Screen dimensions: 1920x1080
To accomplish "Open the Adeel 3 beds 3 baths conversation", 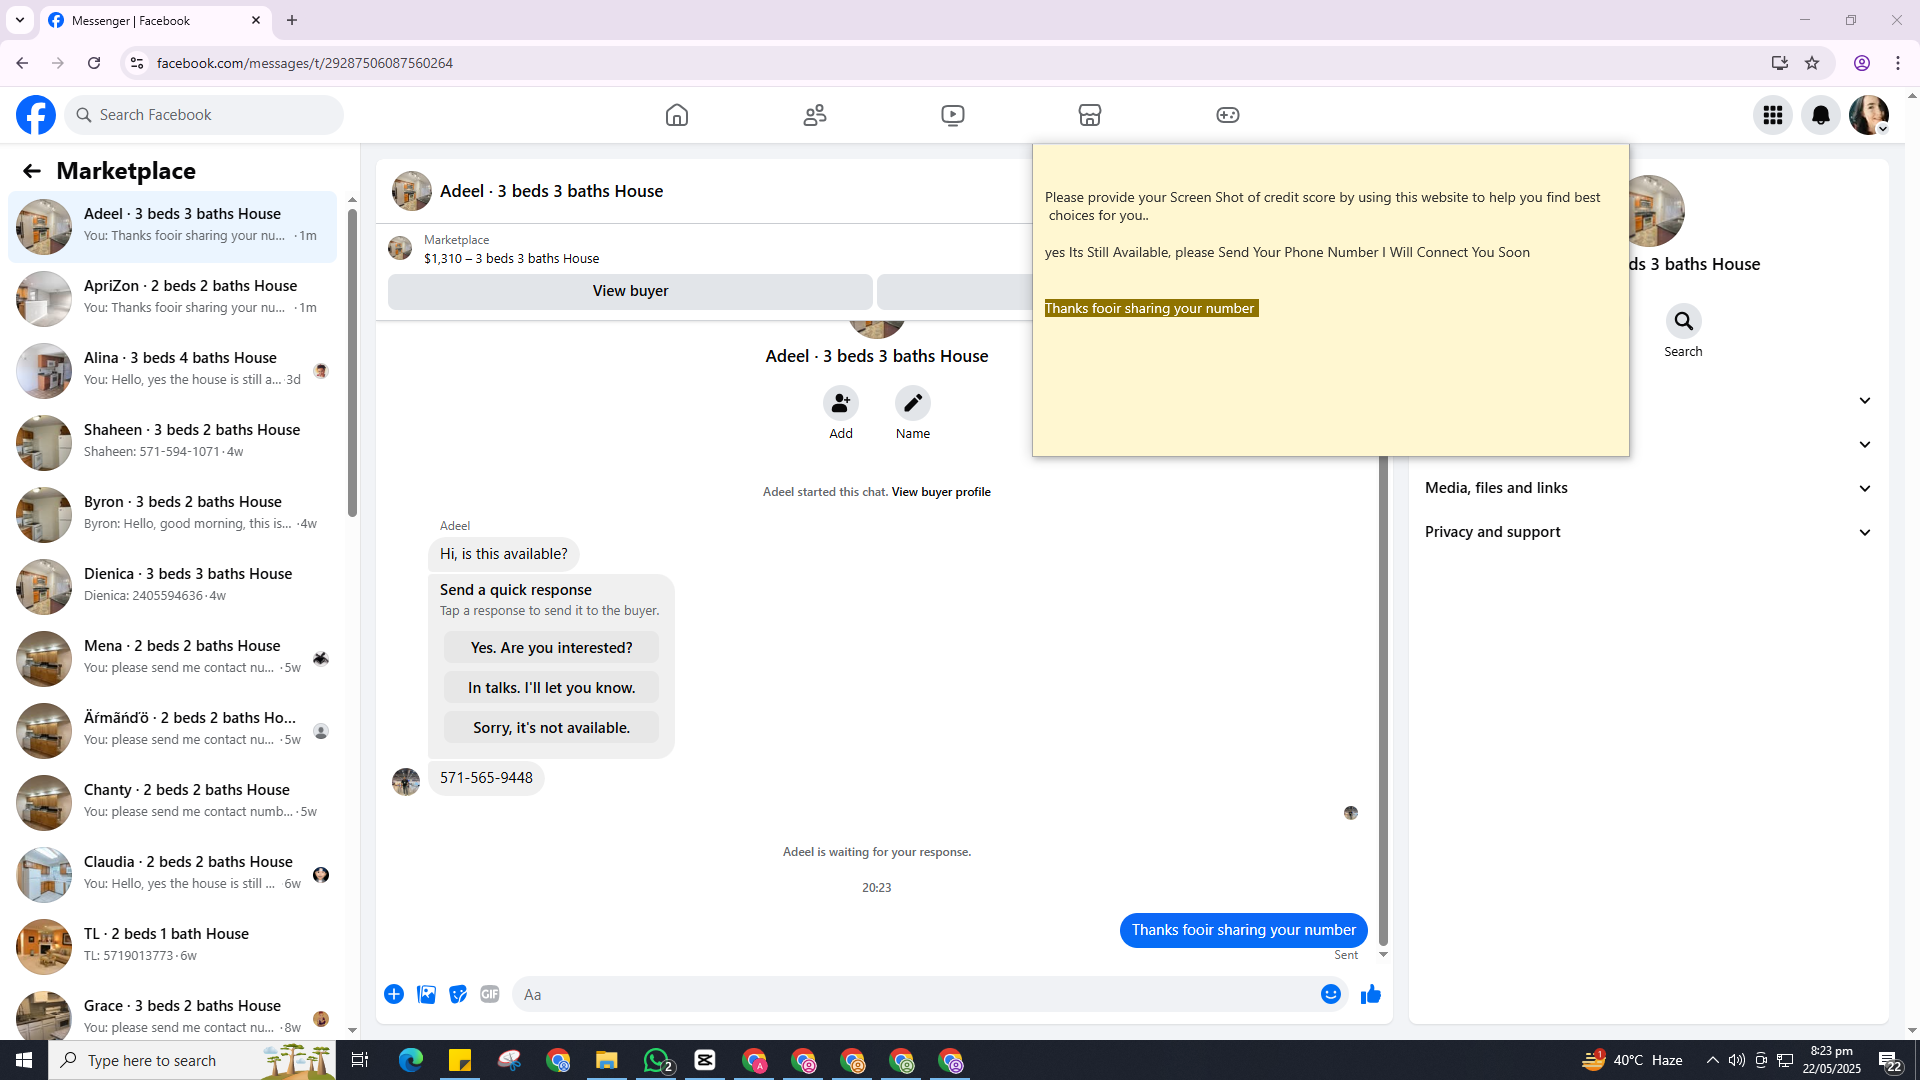I will (172, 227).
